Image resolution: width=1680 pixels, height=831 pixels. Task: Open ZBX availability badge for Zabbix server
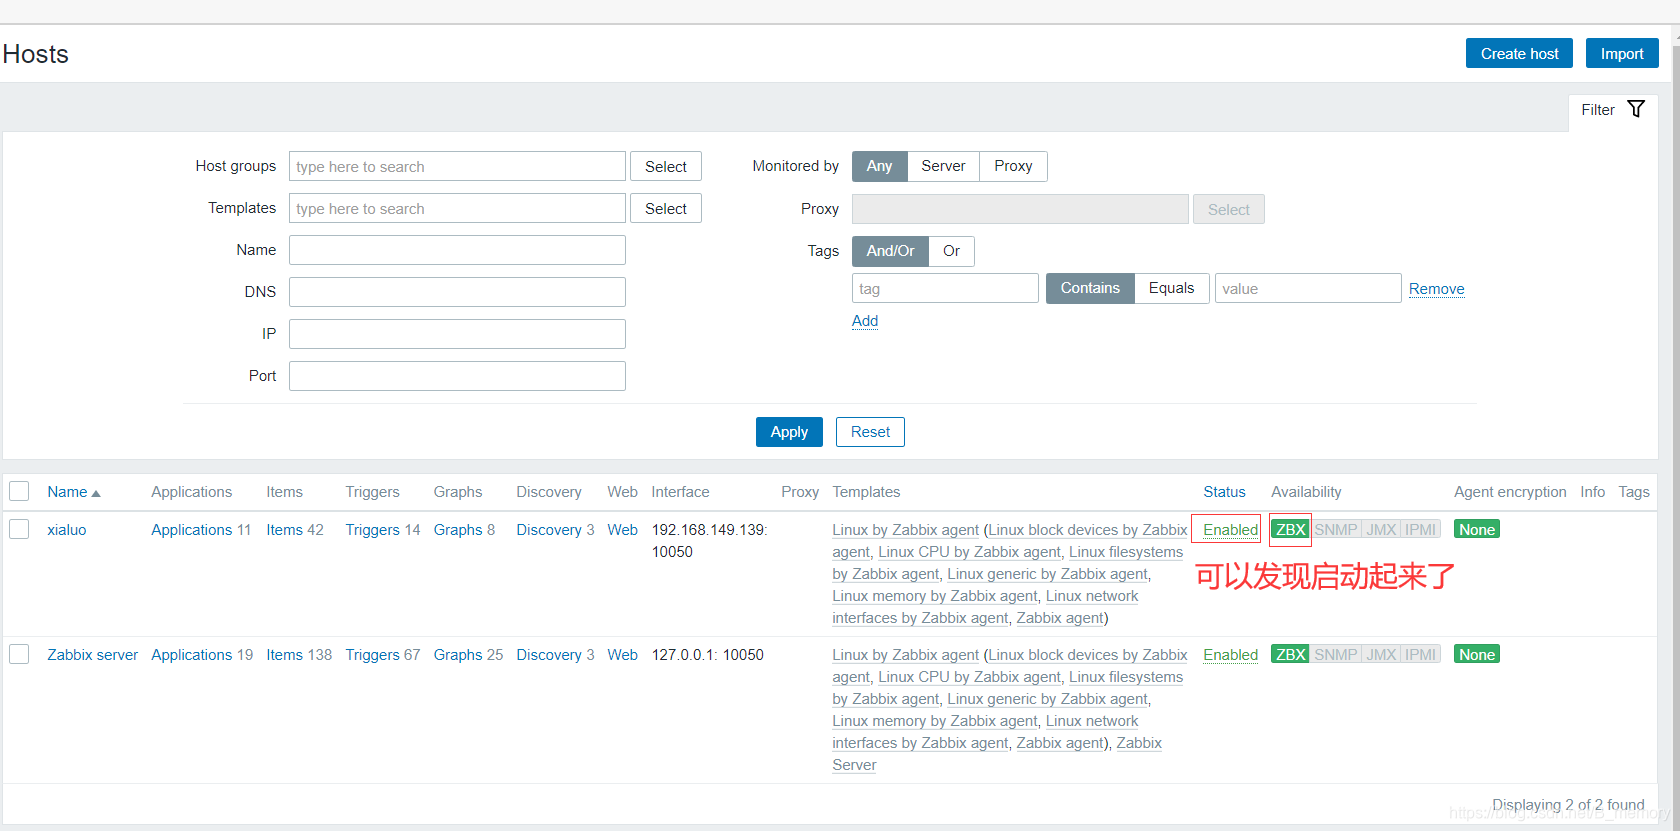[1290, 654]
